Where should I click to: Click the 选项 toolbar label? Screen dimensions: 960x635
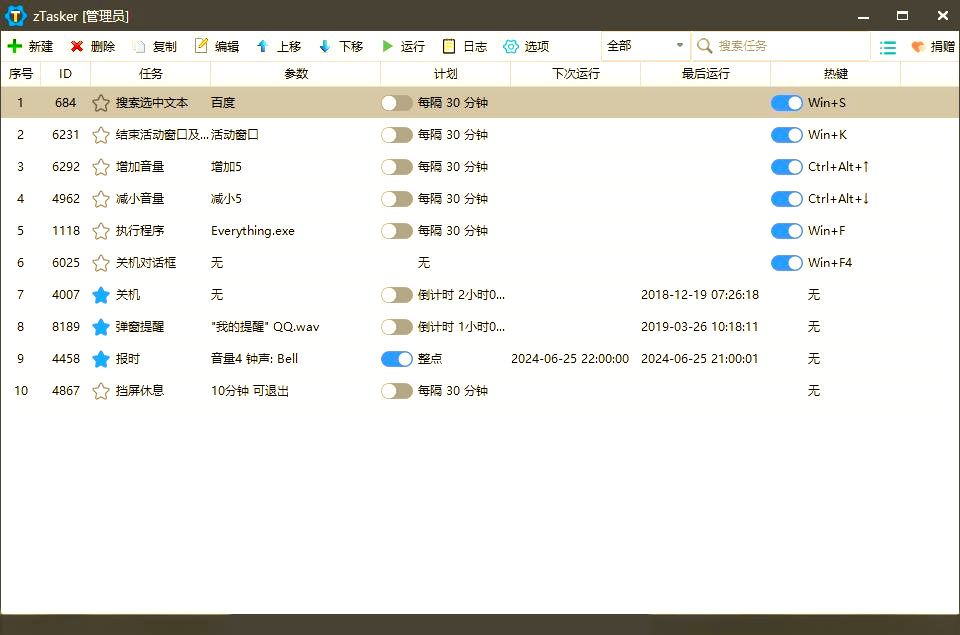click(x=537, y=47)
